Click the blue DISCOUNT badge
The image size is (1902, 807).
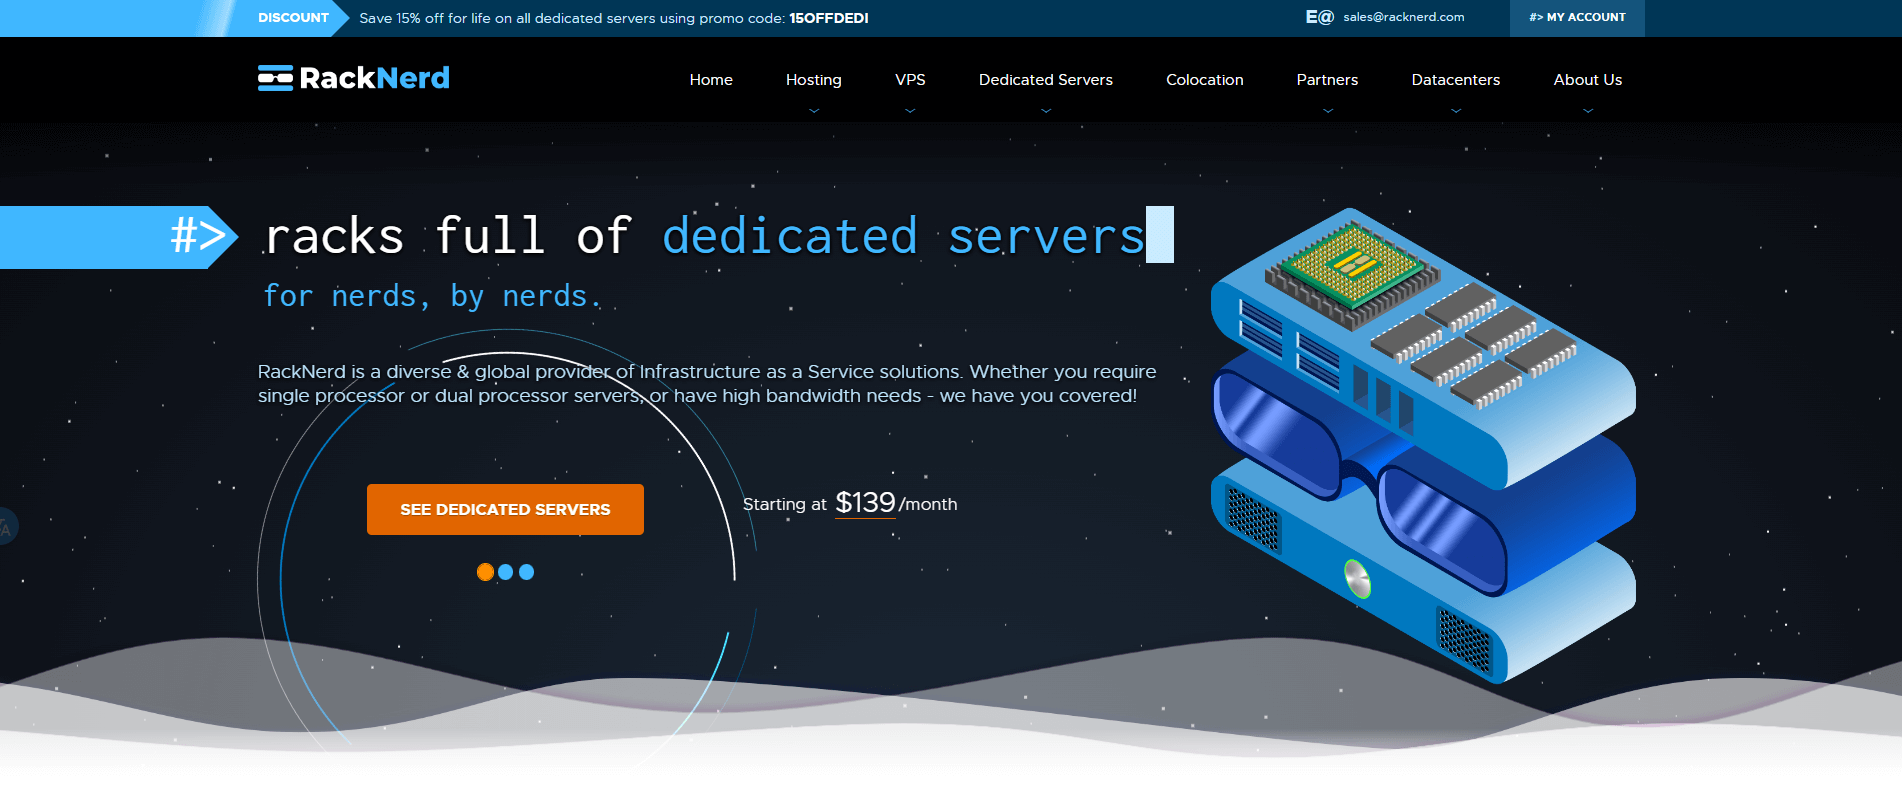pyautogui.click(x=292, y=18)
